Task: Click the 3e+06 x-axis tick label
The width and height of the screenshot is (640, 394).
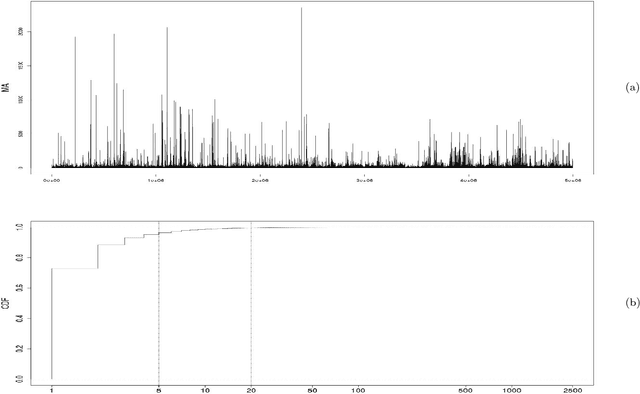Action: pos(364,180)
